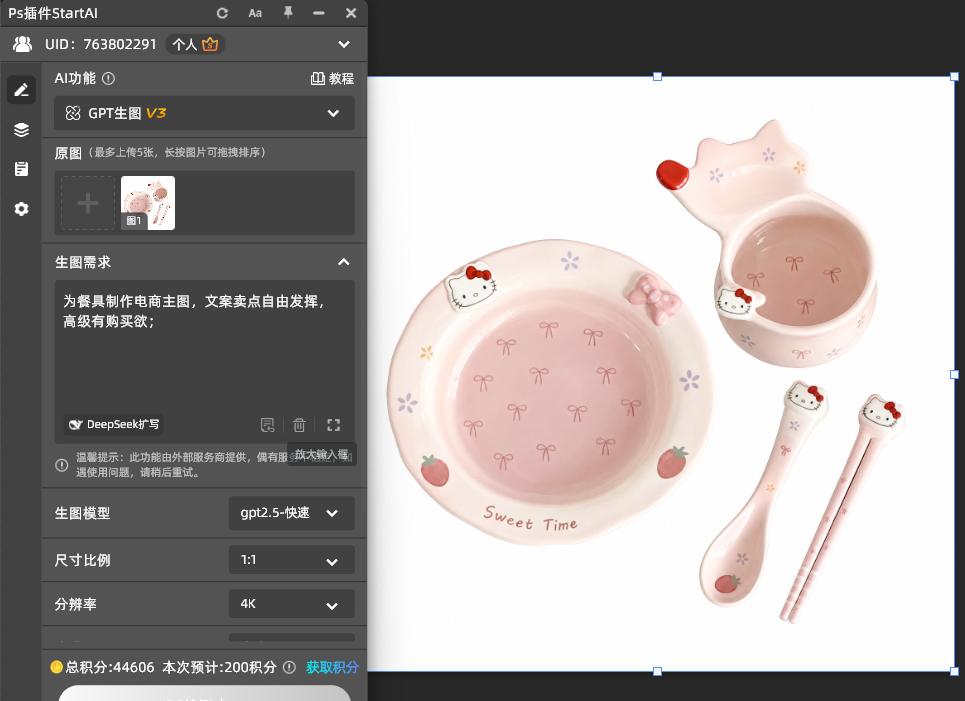Click the gold coin icon by 总积分

56,667
